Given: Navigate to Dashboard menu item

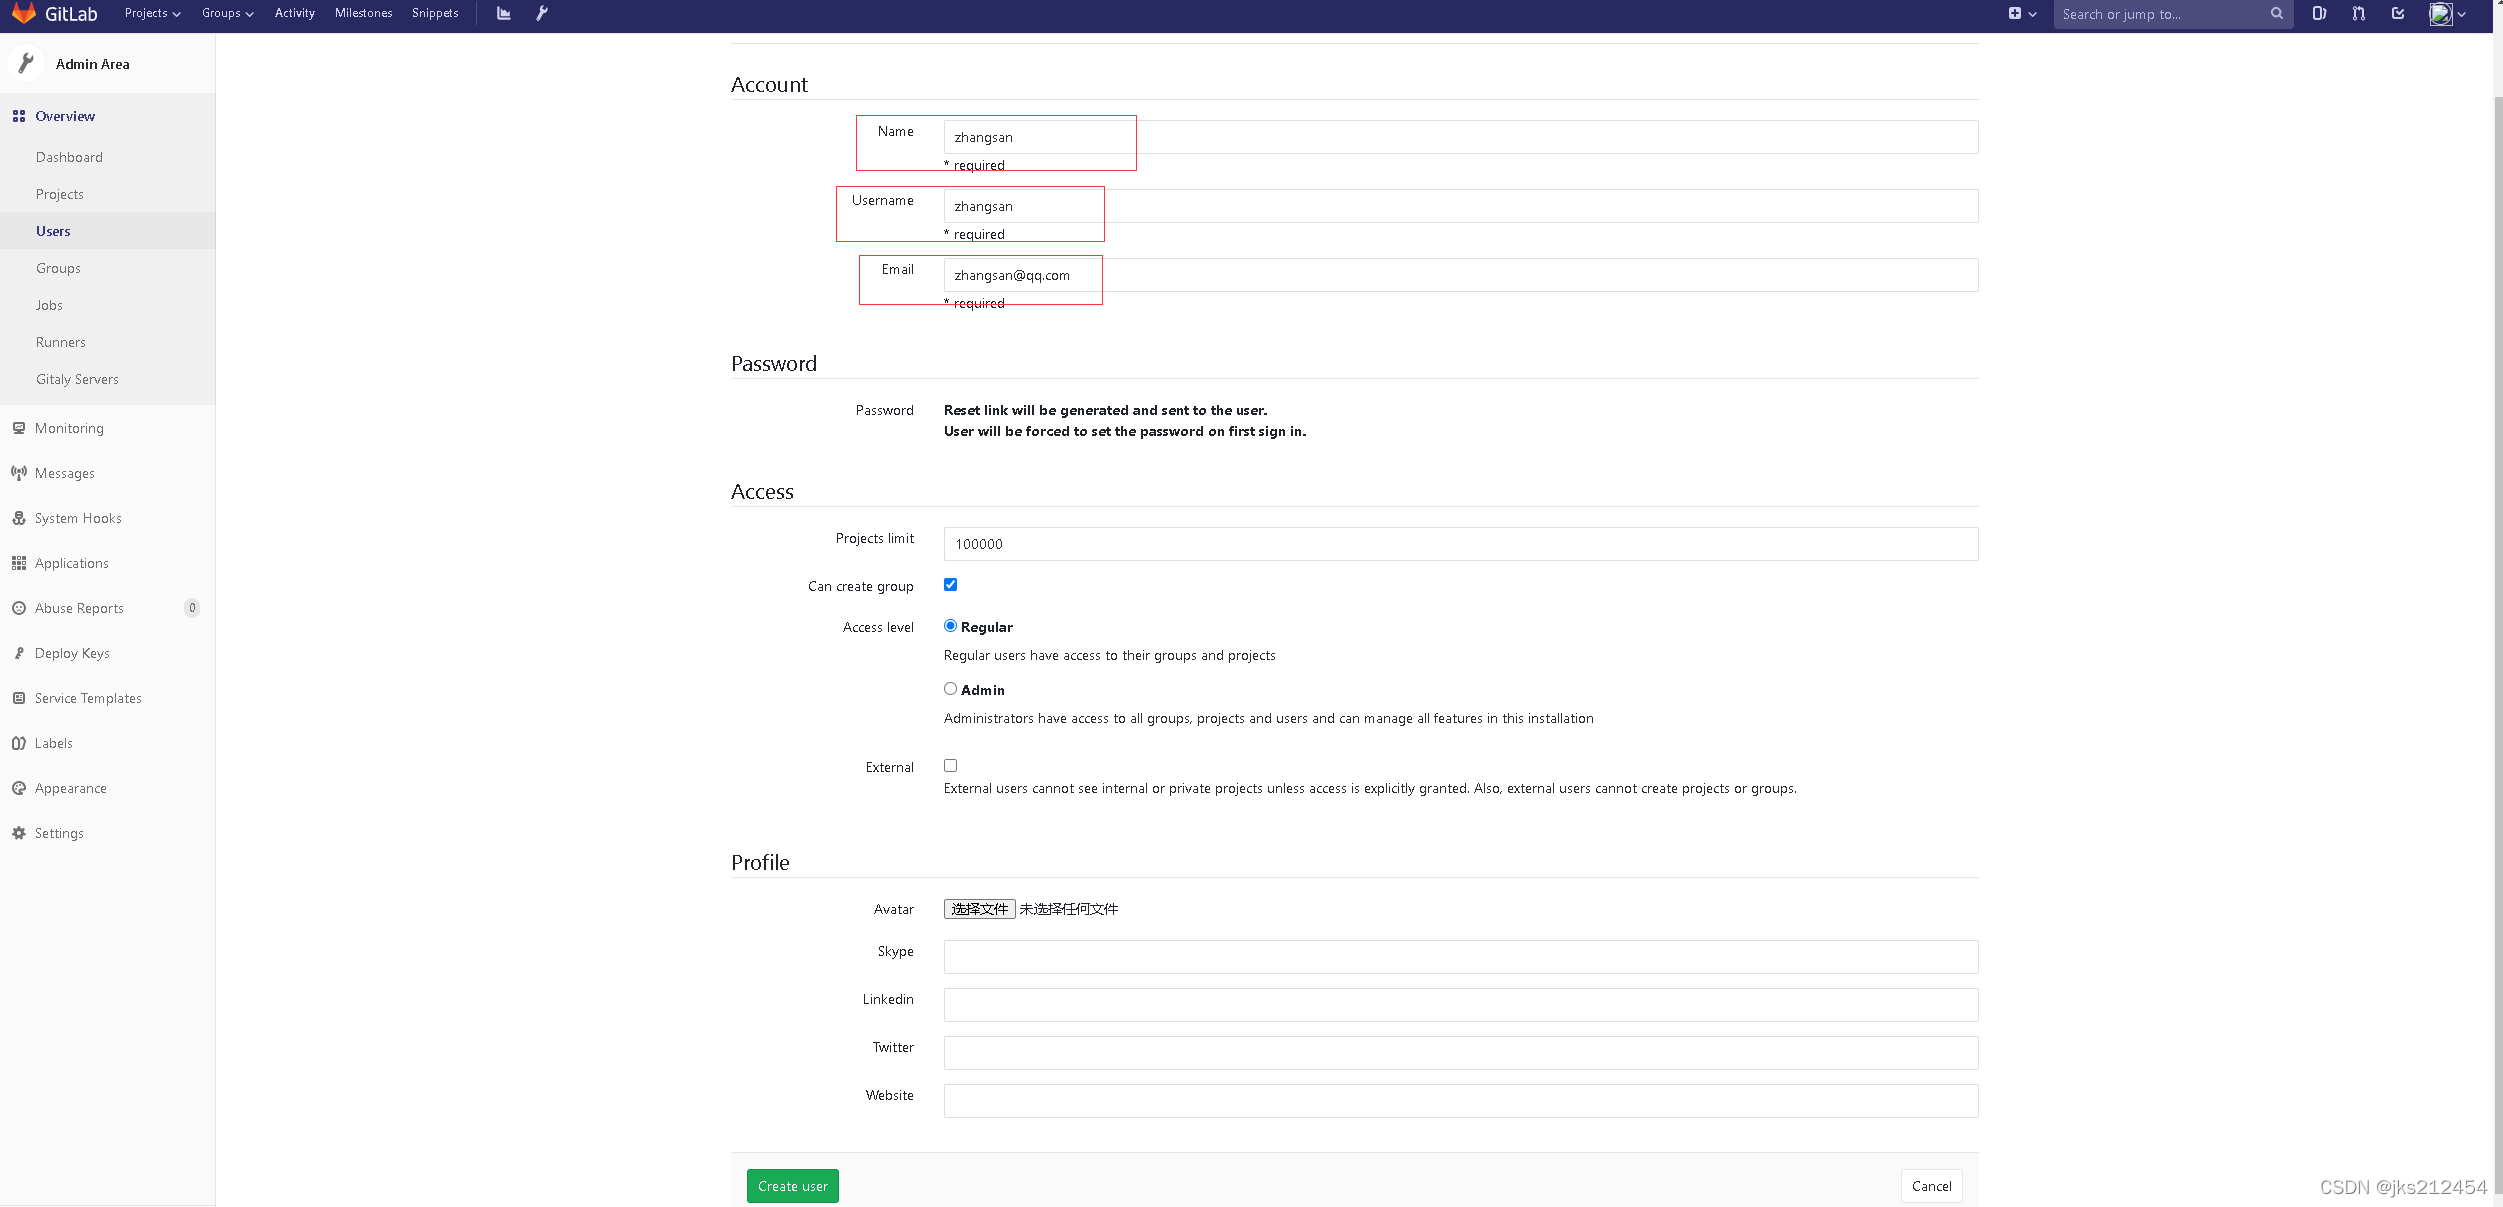Looking at the screenshot, I should [x=69, y=156].
